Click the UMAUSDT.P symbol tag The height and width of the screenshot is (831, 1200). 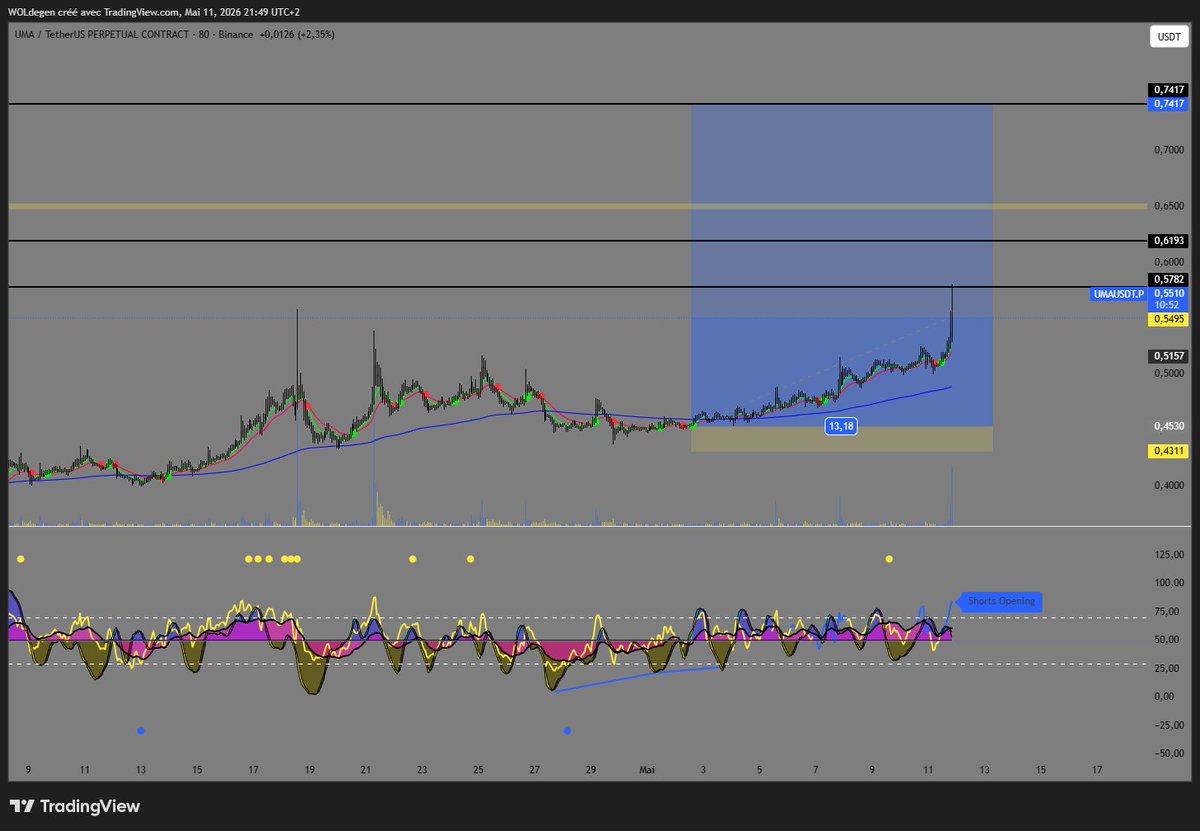[1119, 294]
